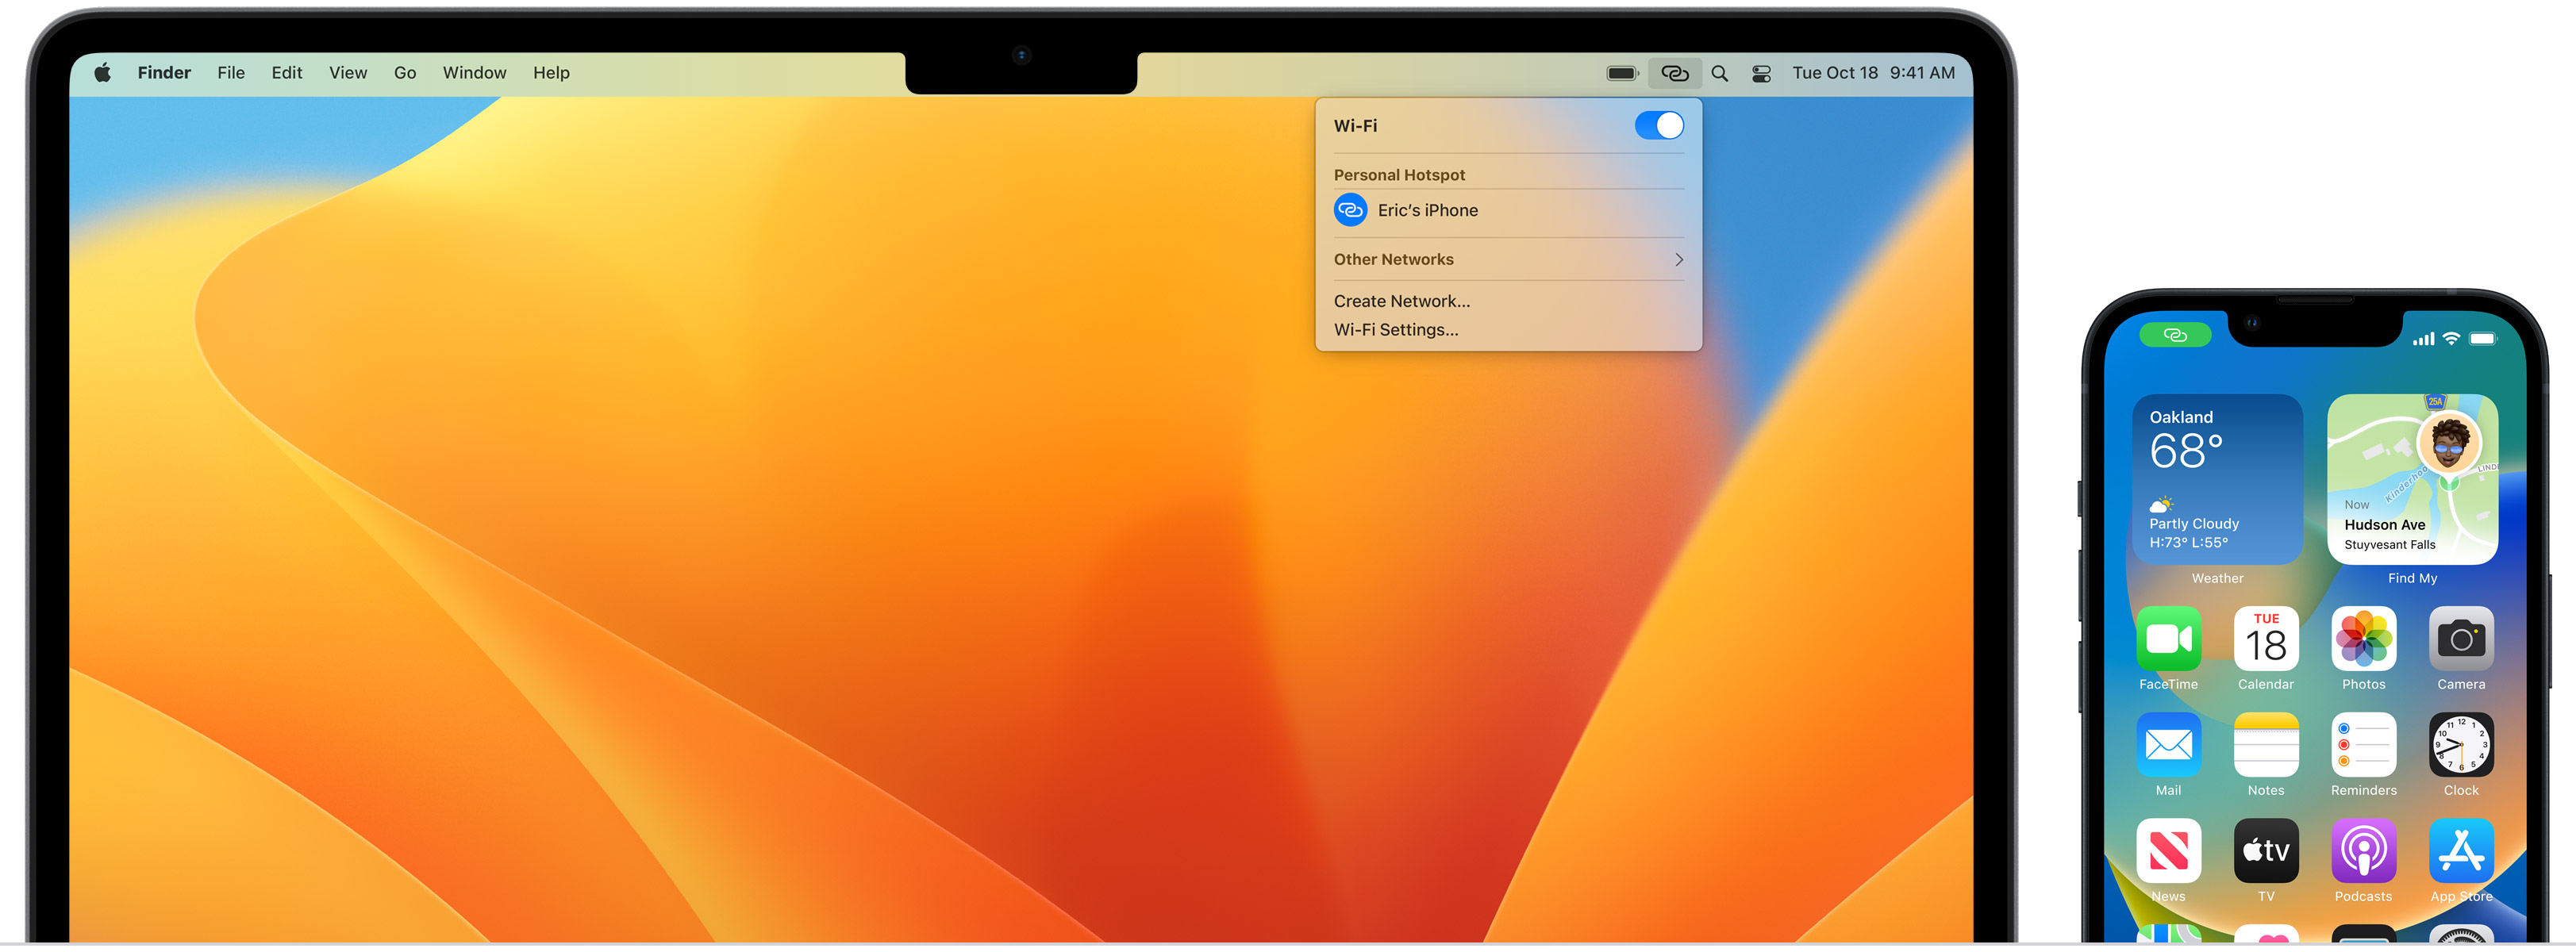2576x952 pixels.
Task: Open the Podcasts app icon
Action: click(x=2363, y=851)
